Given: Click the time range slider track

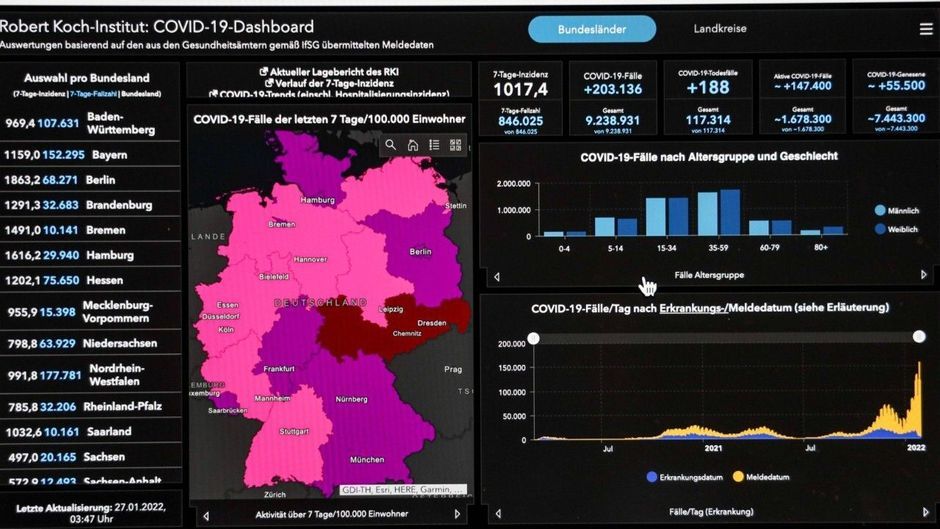Looking at the screenshot, I should coord(726,338).
